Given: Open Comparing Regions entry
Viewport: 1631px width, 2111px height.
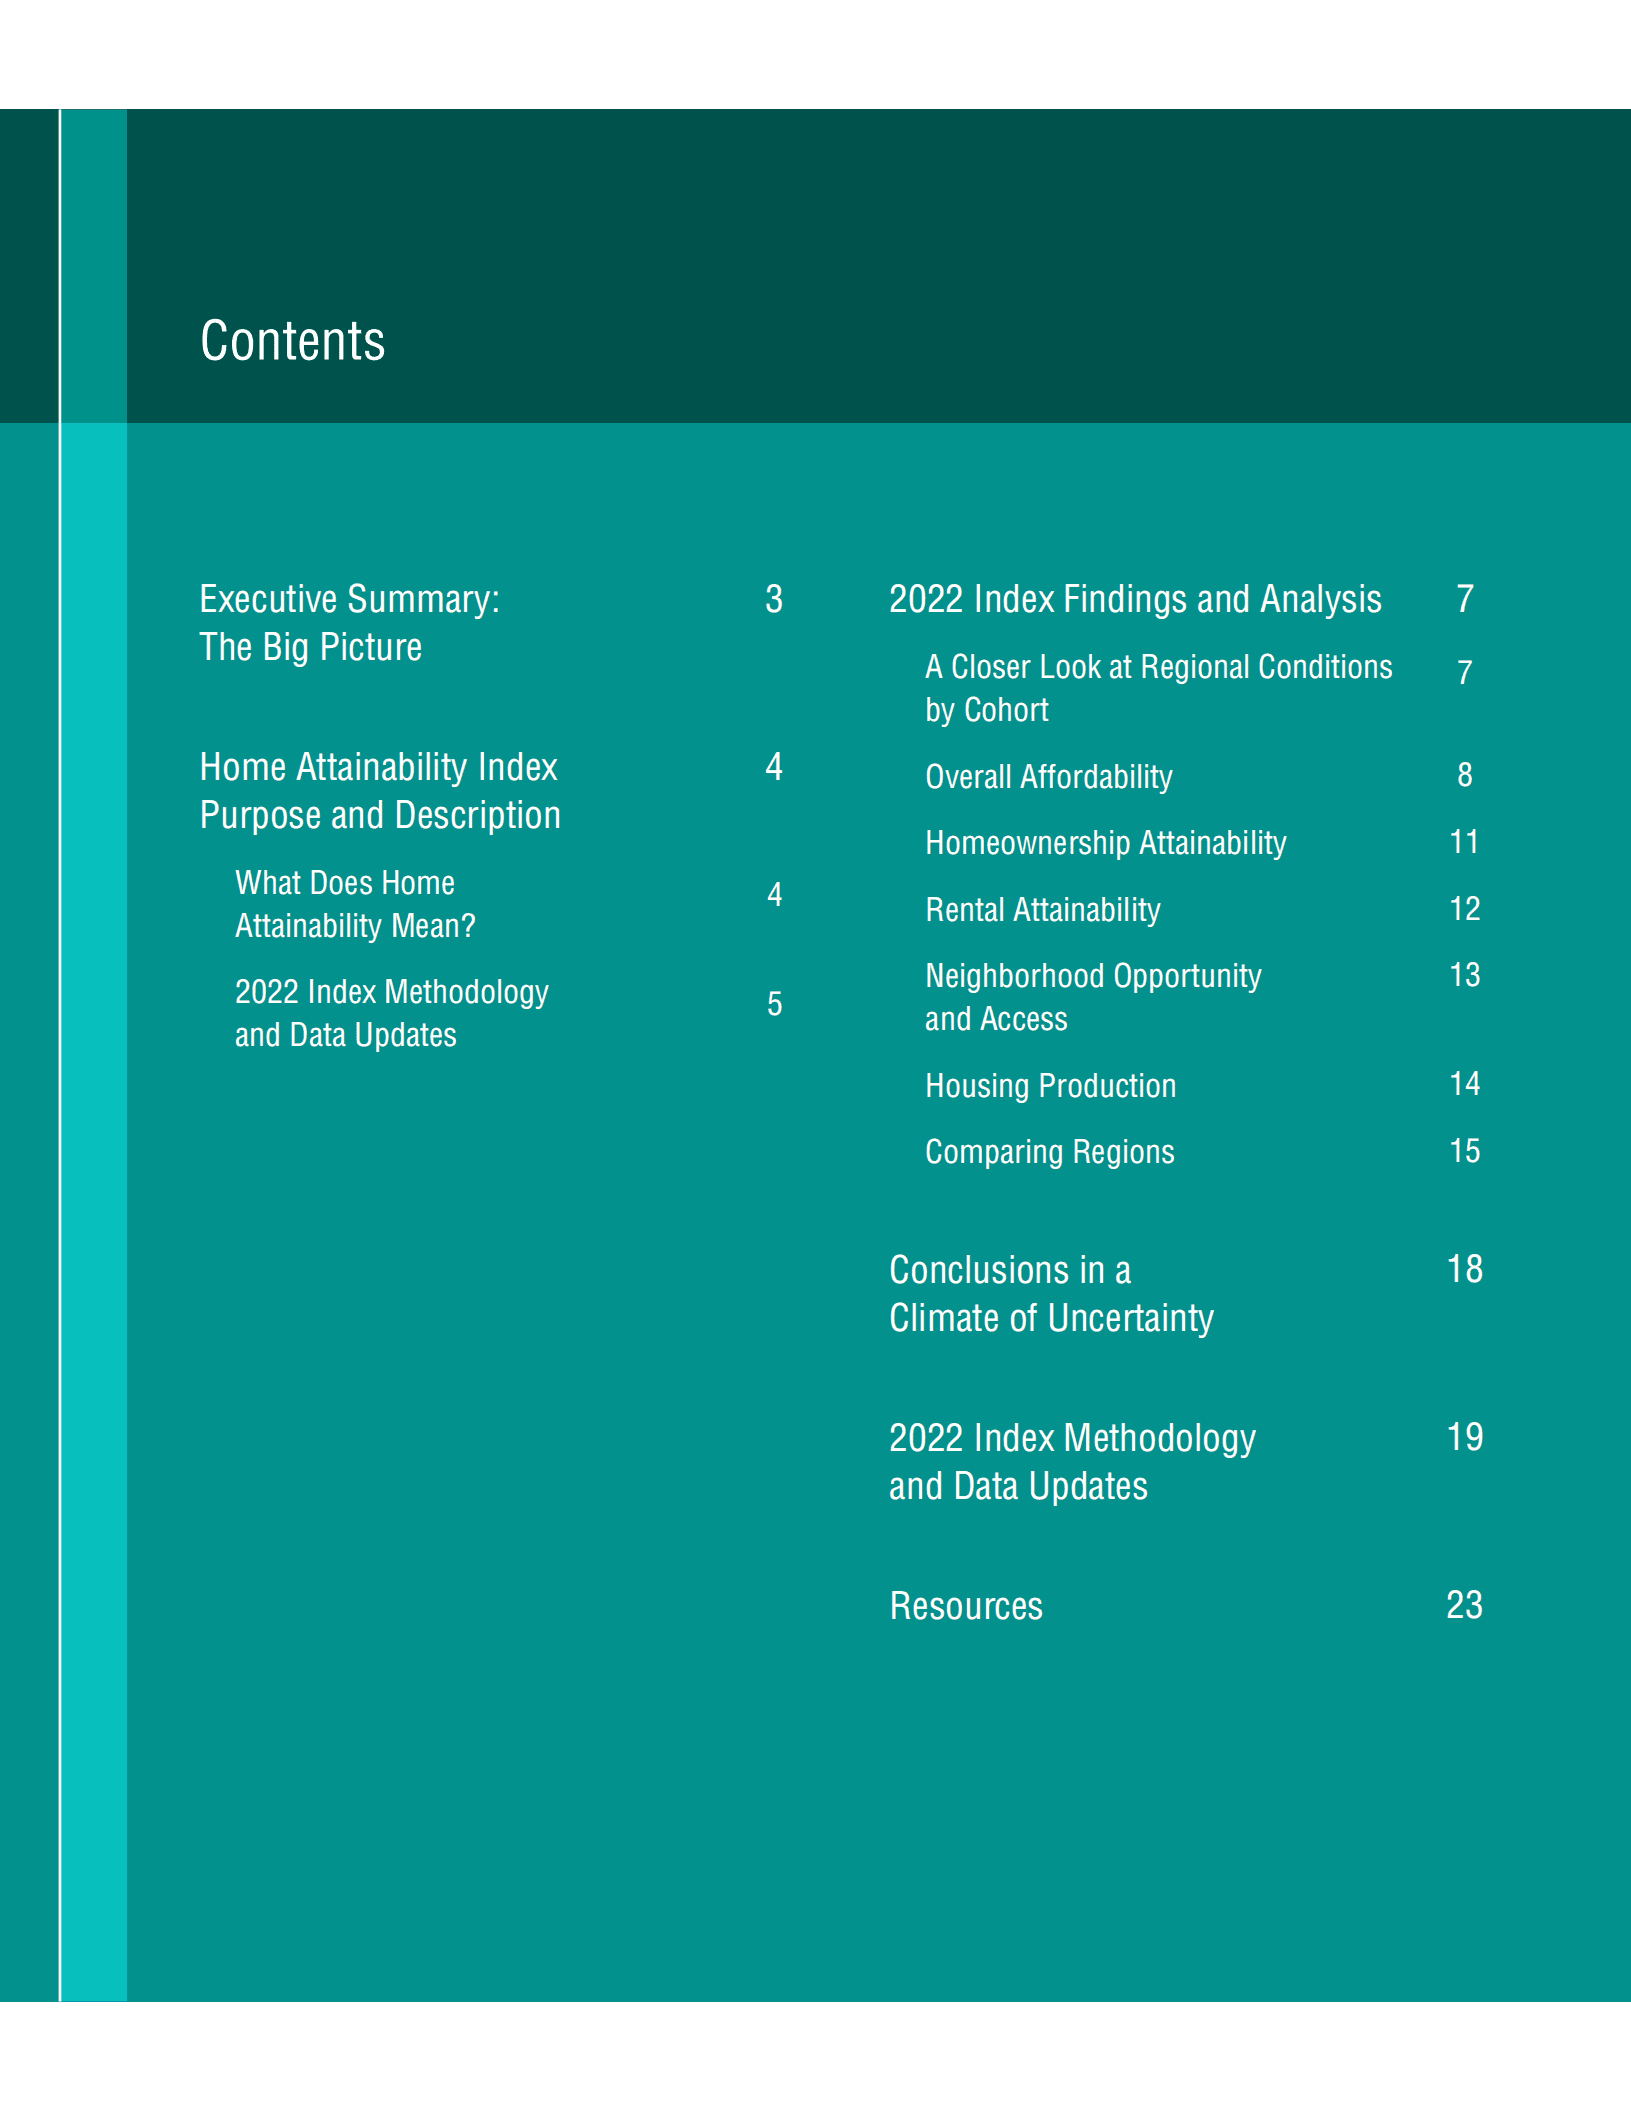Looking at the screenshot, I should pyautogui.click(x=1049, y=1152).
